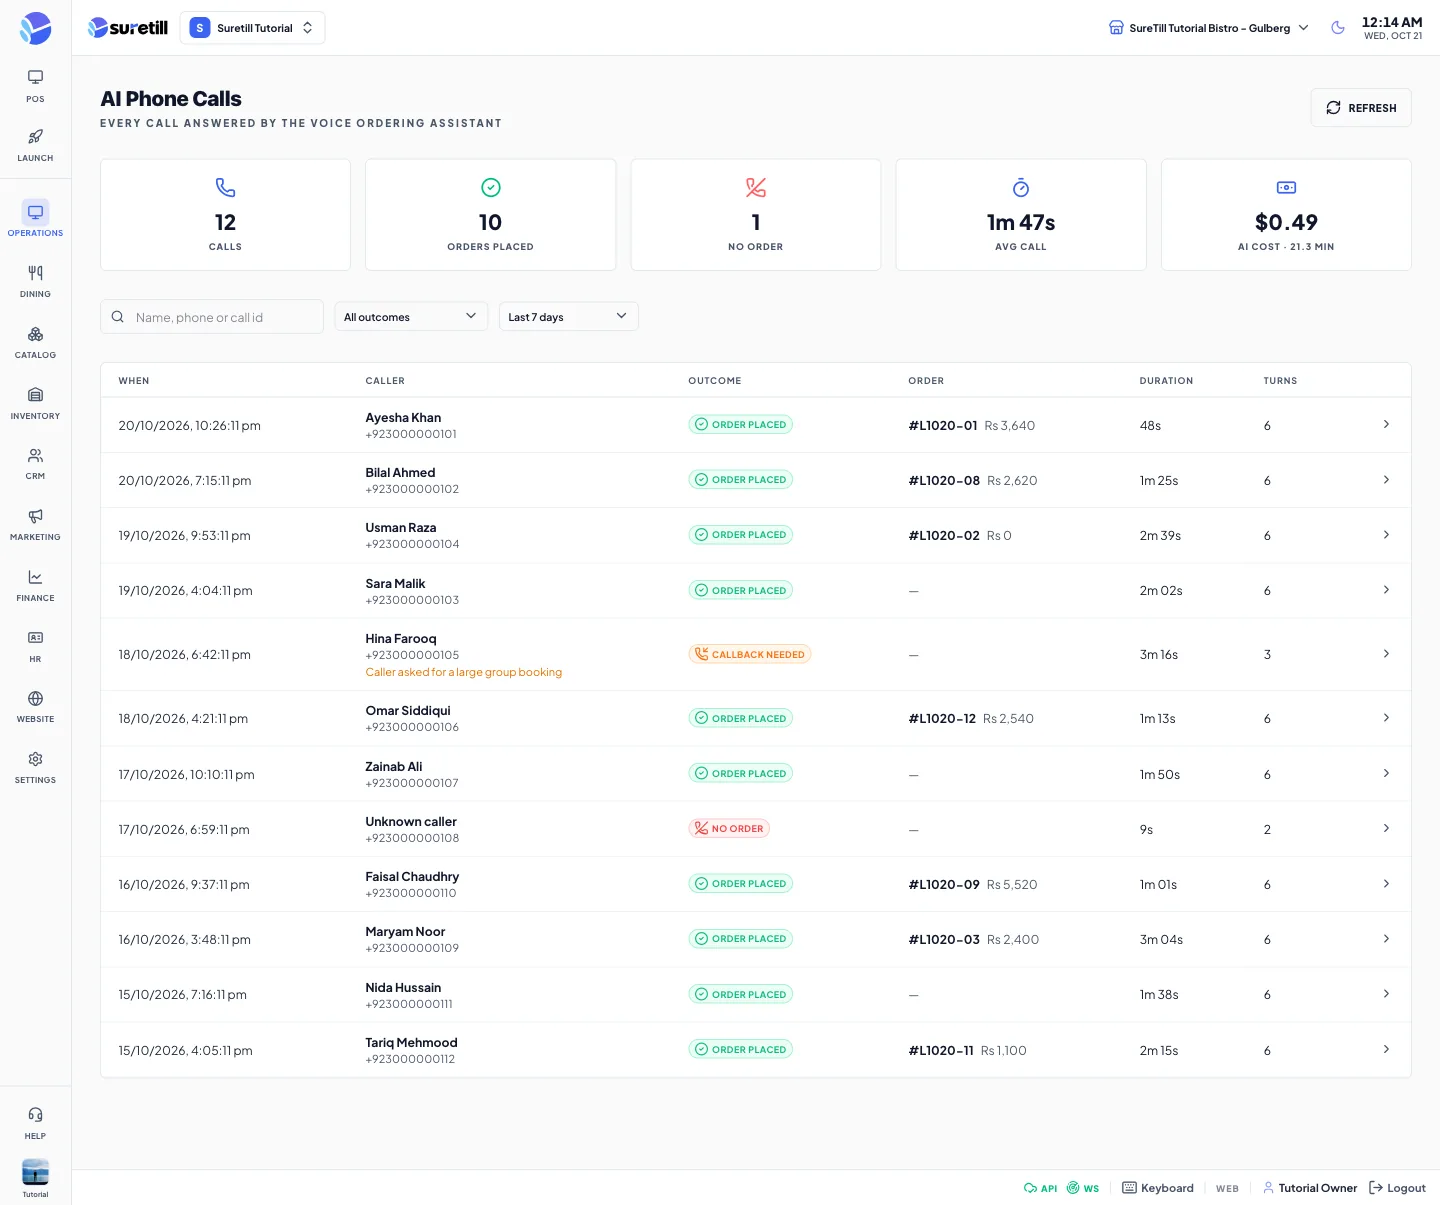
Task: Click order #L1020-09 for Faisal Chaudhry
Action: 944,885
